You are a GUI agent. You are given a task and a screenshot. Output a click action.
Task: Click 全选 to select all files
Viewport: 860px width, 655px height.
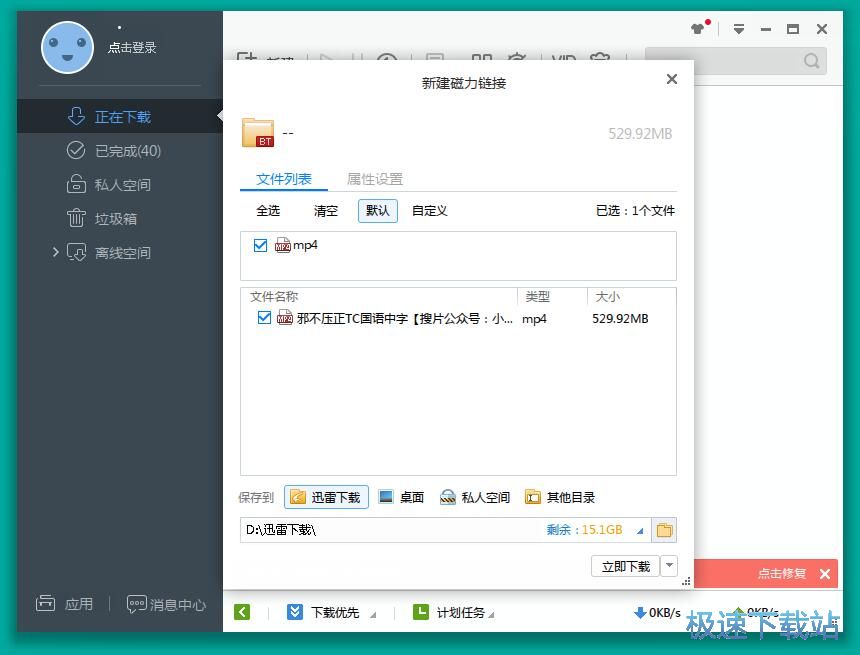tap(268, 211)
